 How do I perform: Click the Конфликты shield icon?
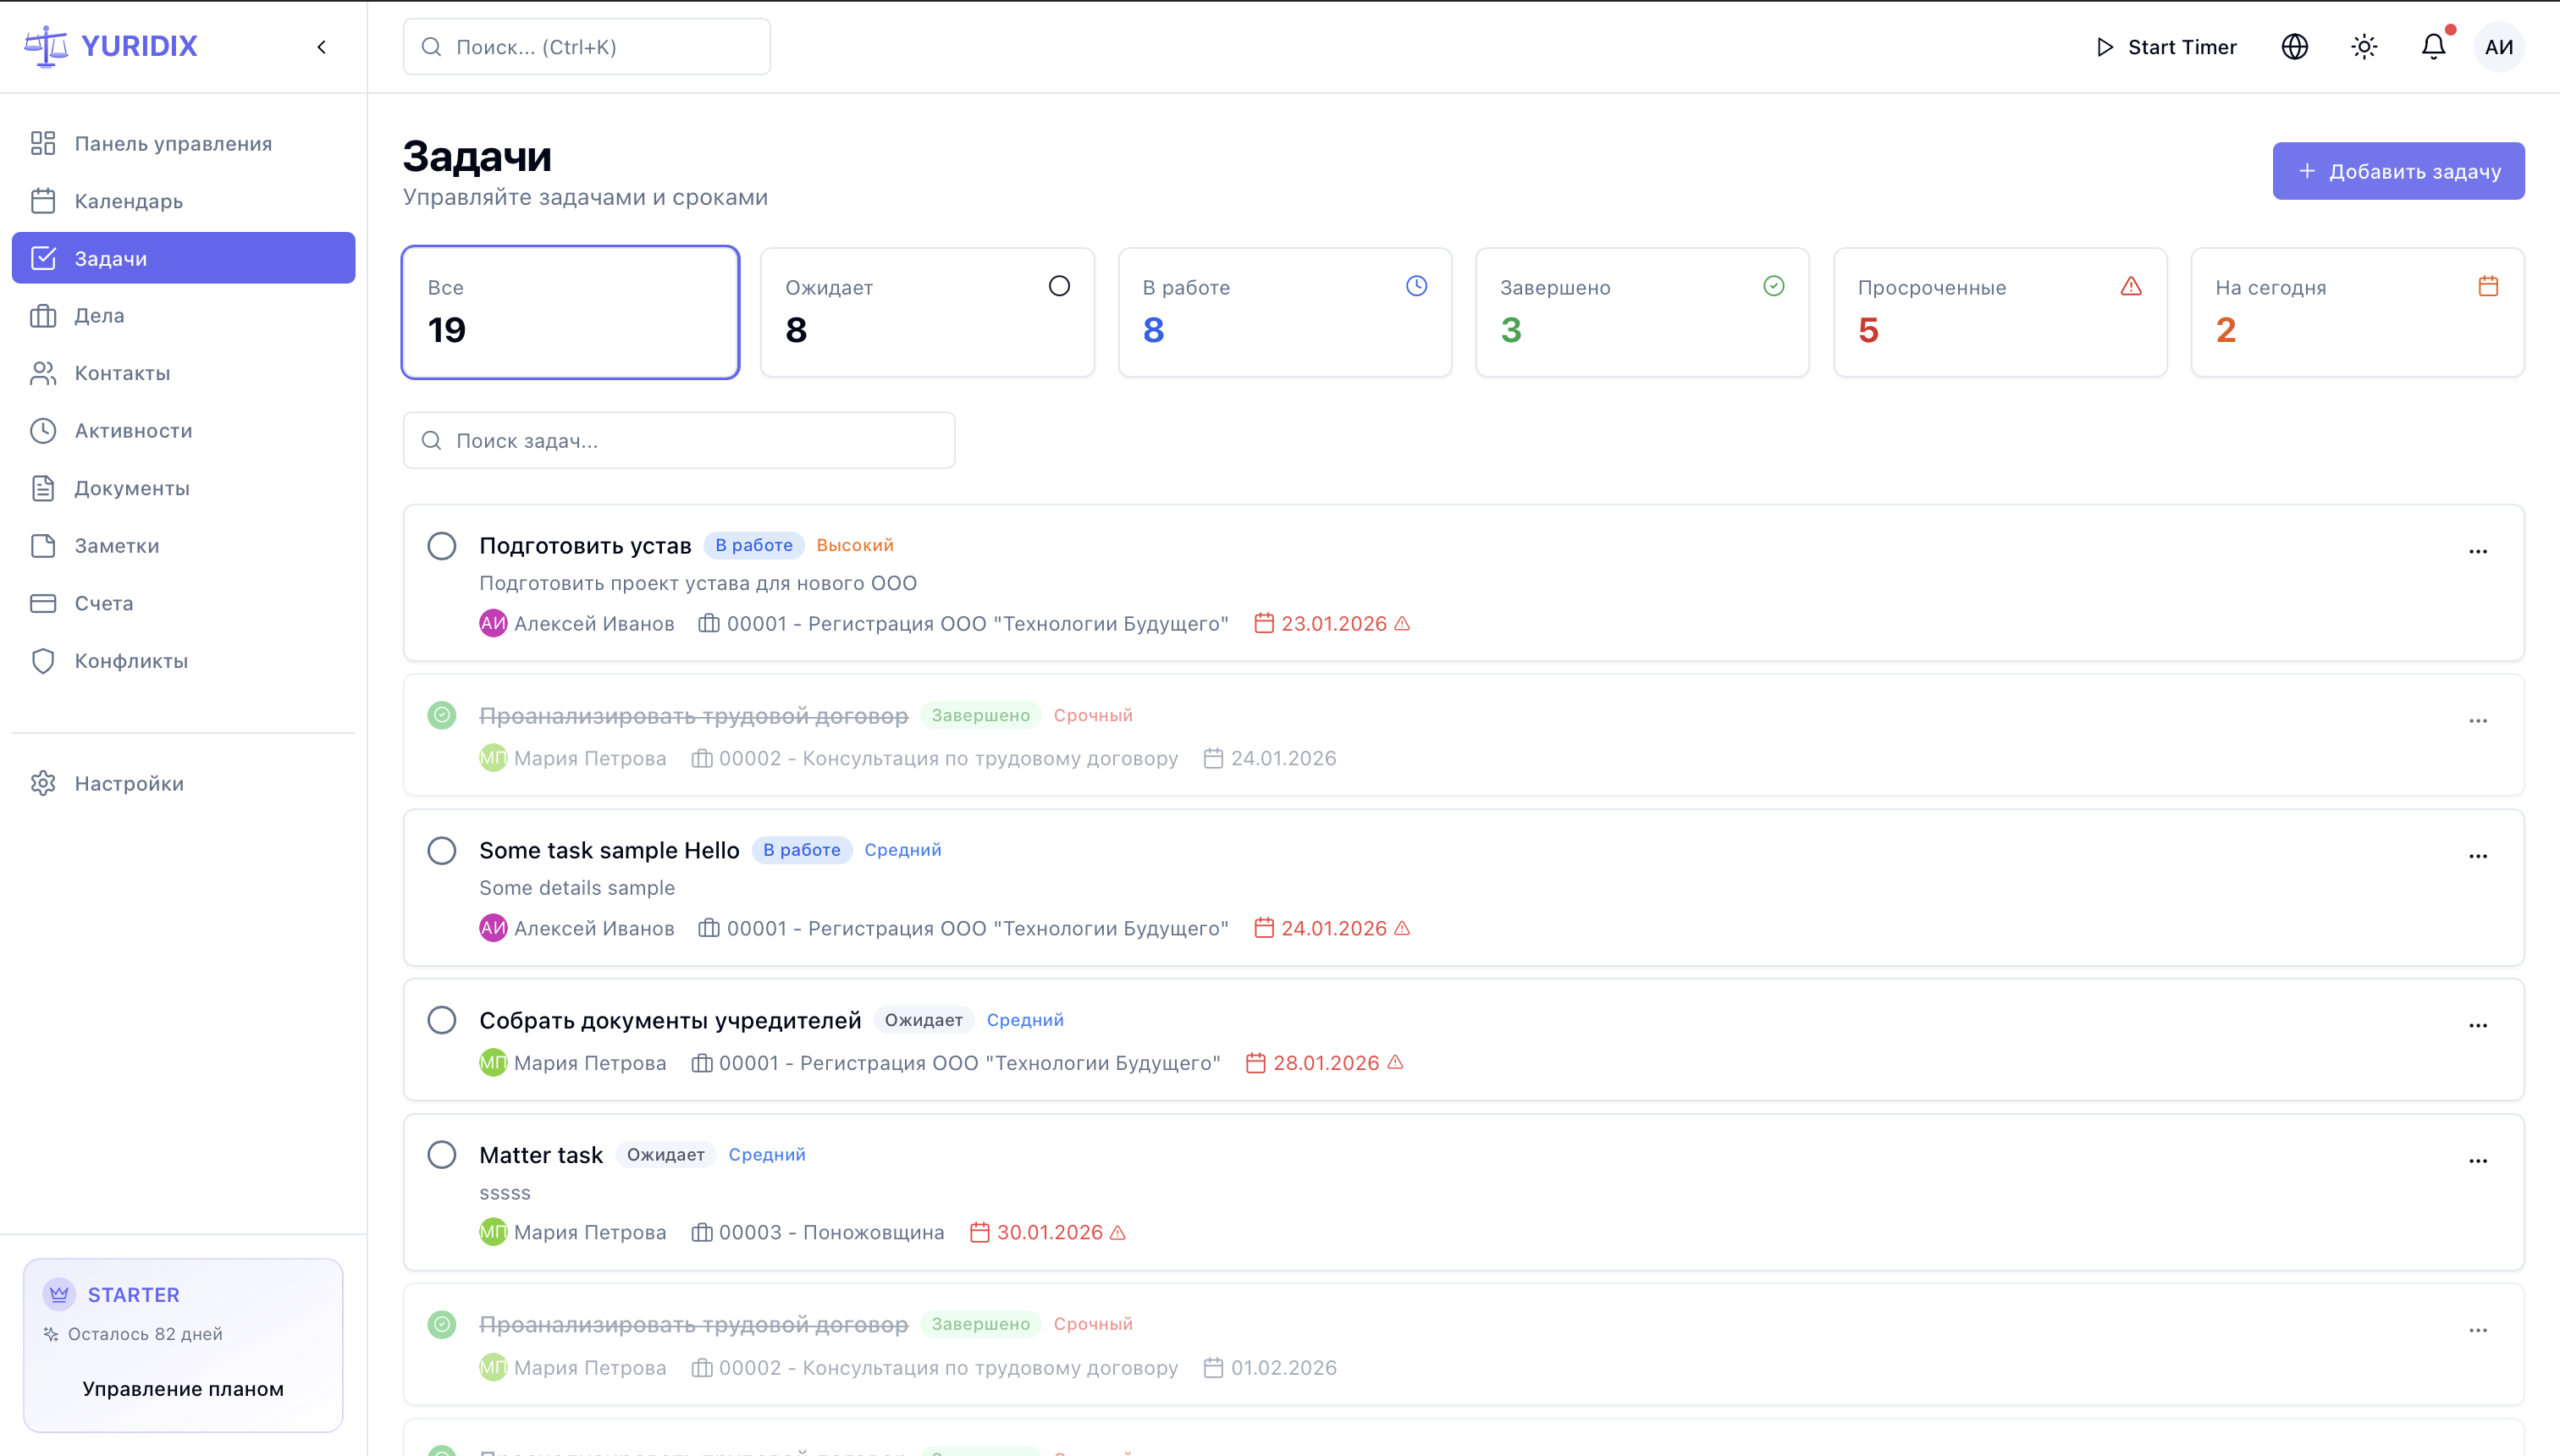[43, 660]
